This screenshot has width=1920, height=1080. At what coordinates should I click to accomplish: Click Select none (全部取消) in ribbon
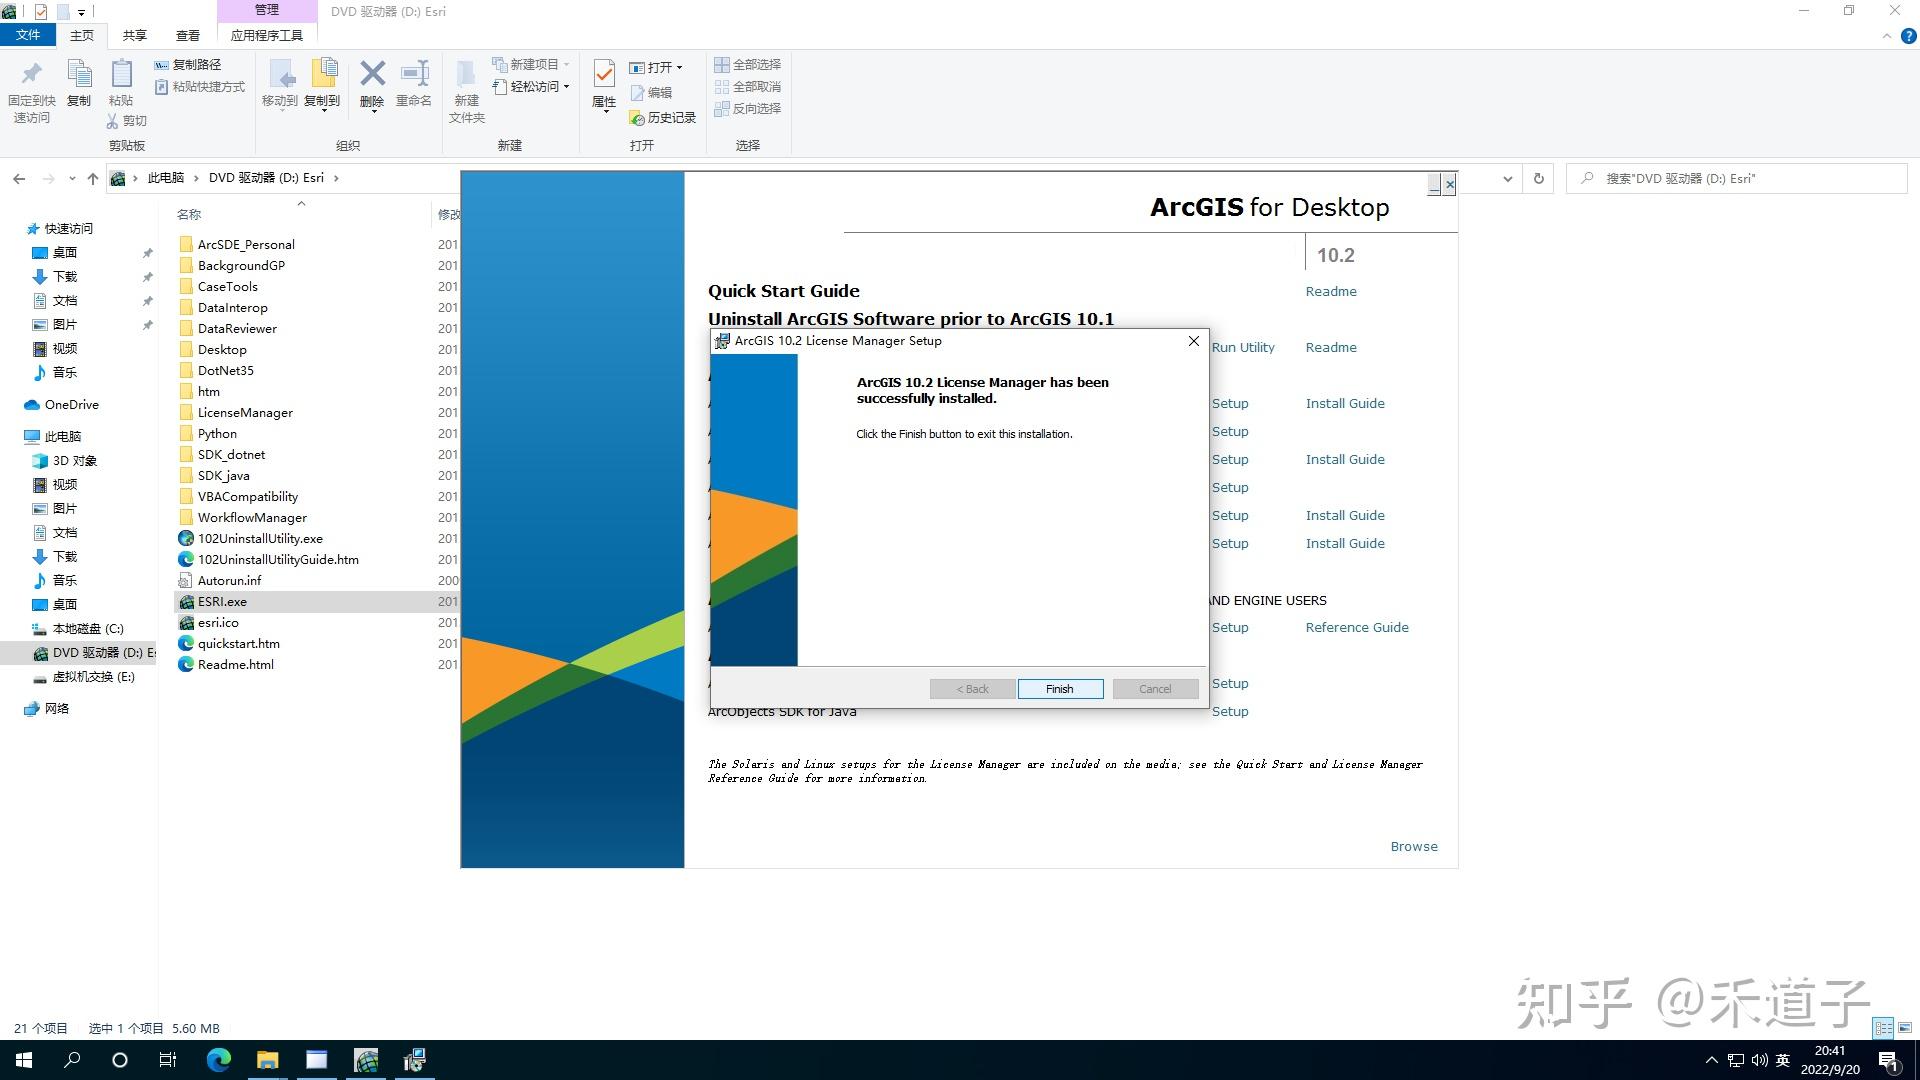pos(747,87)
